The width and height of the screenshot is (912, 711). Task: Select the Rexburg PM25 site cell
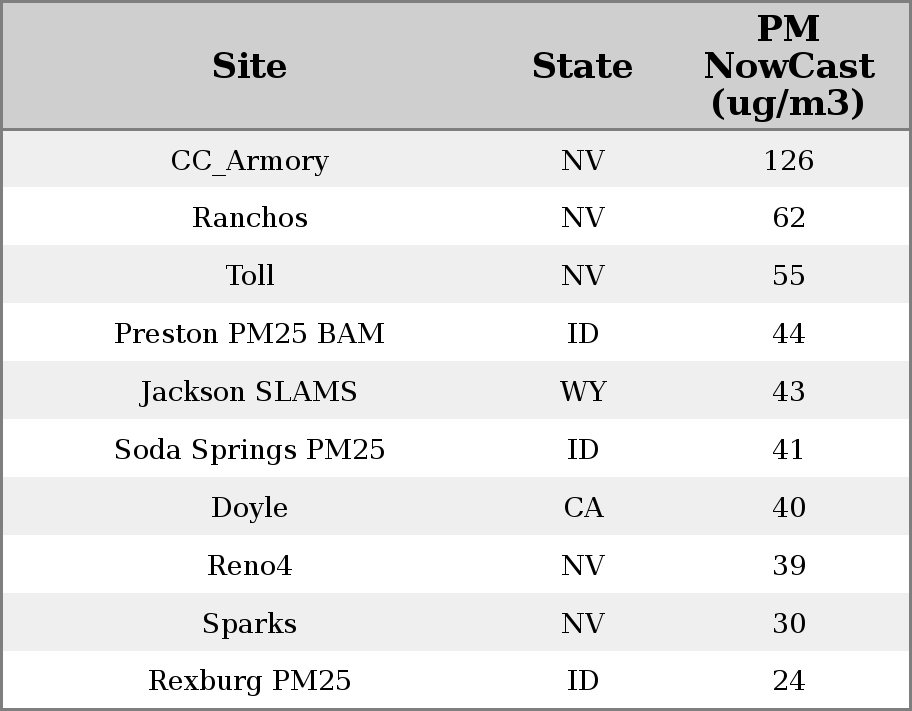pyautogui.click(x=249, y=681)
